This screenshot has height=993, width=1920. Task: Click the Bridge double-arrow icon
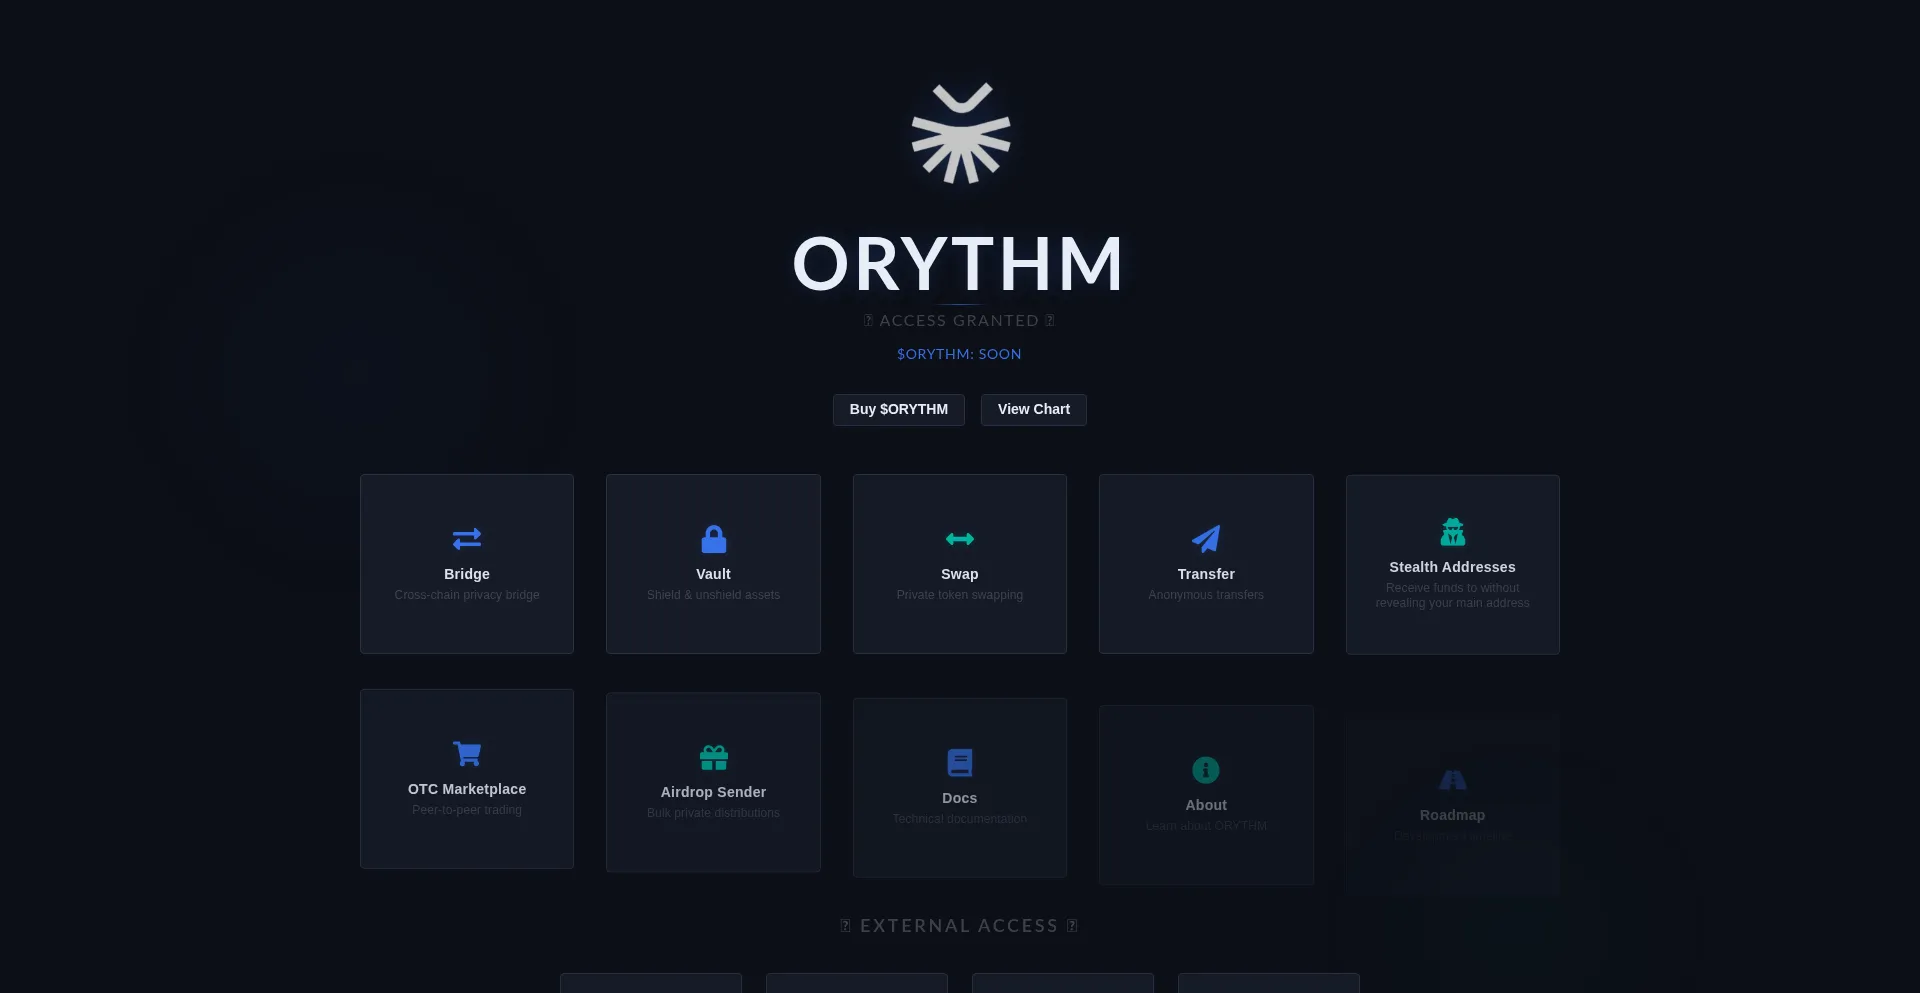466,539
